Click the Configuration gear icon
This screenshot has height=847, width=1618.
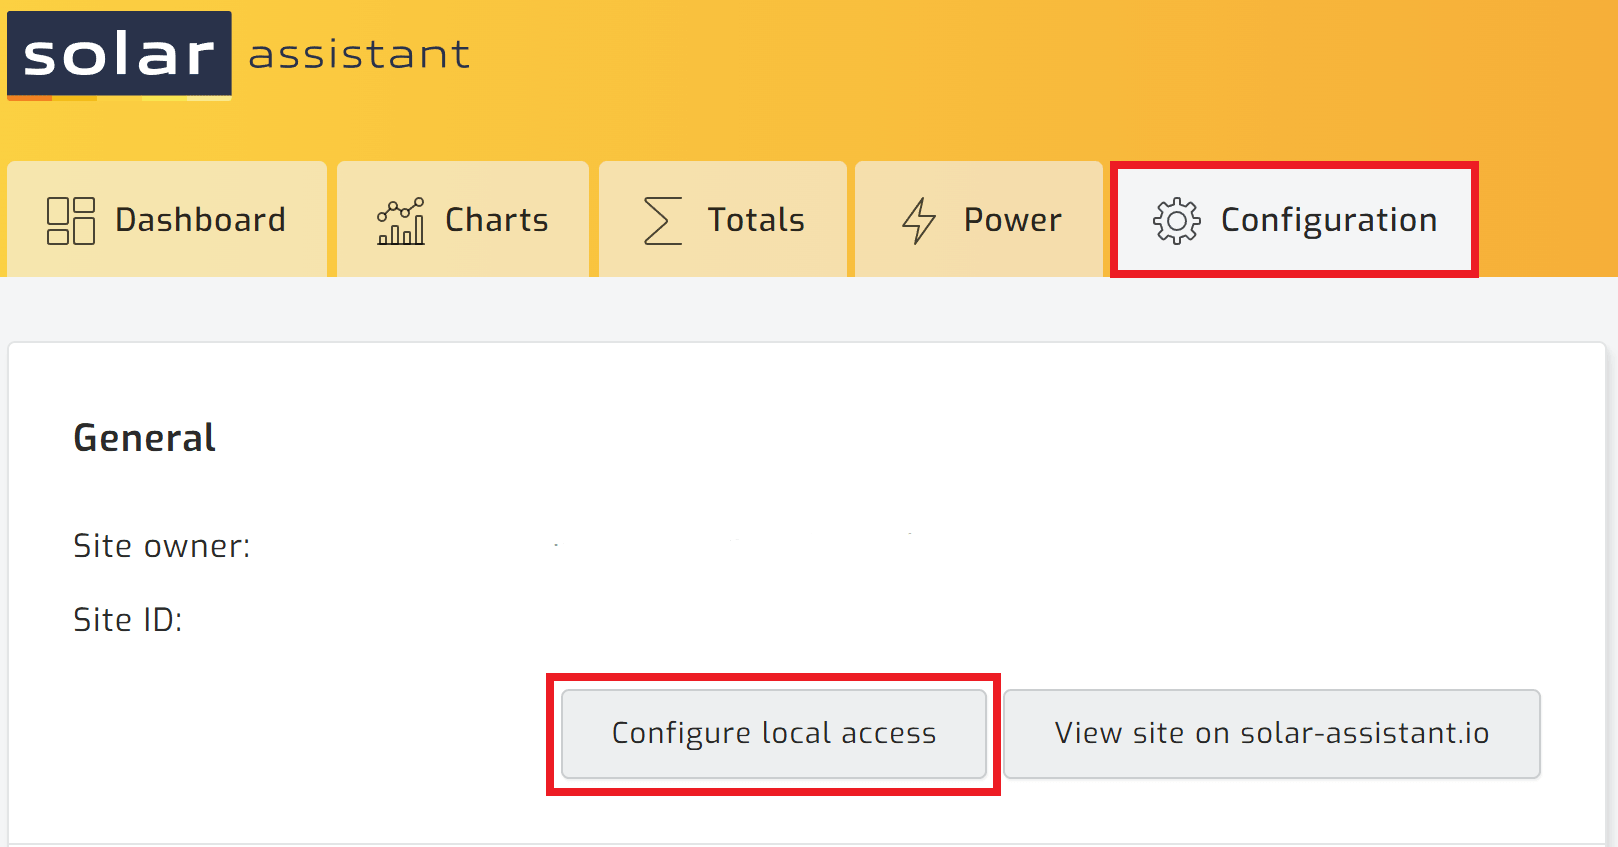pyautogui.click(x=1177, y=220)
